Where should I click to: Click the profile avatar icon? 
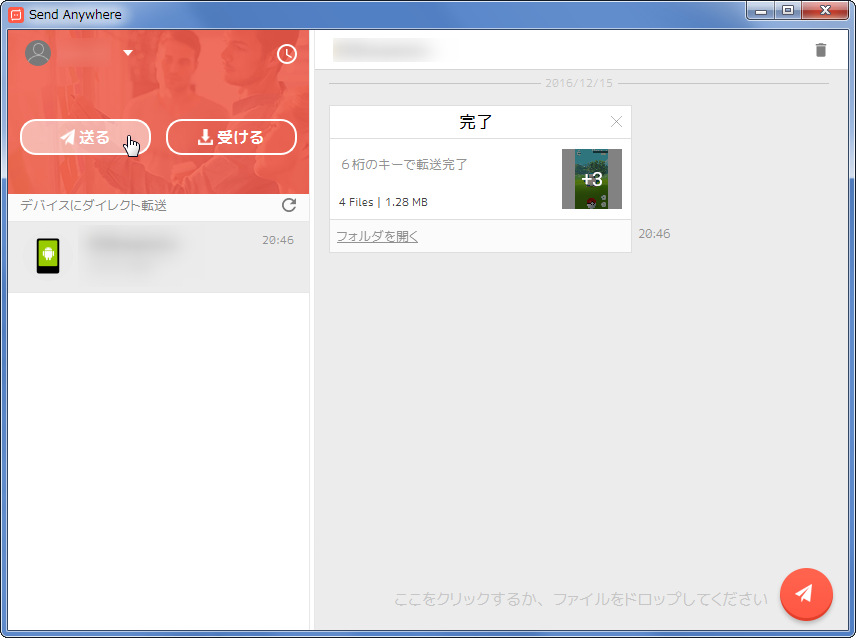click(38, 52)
